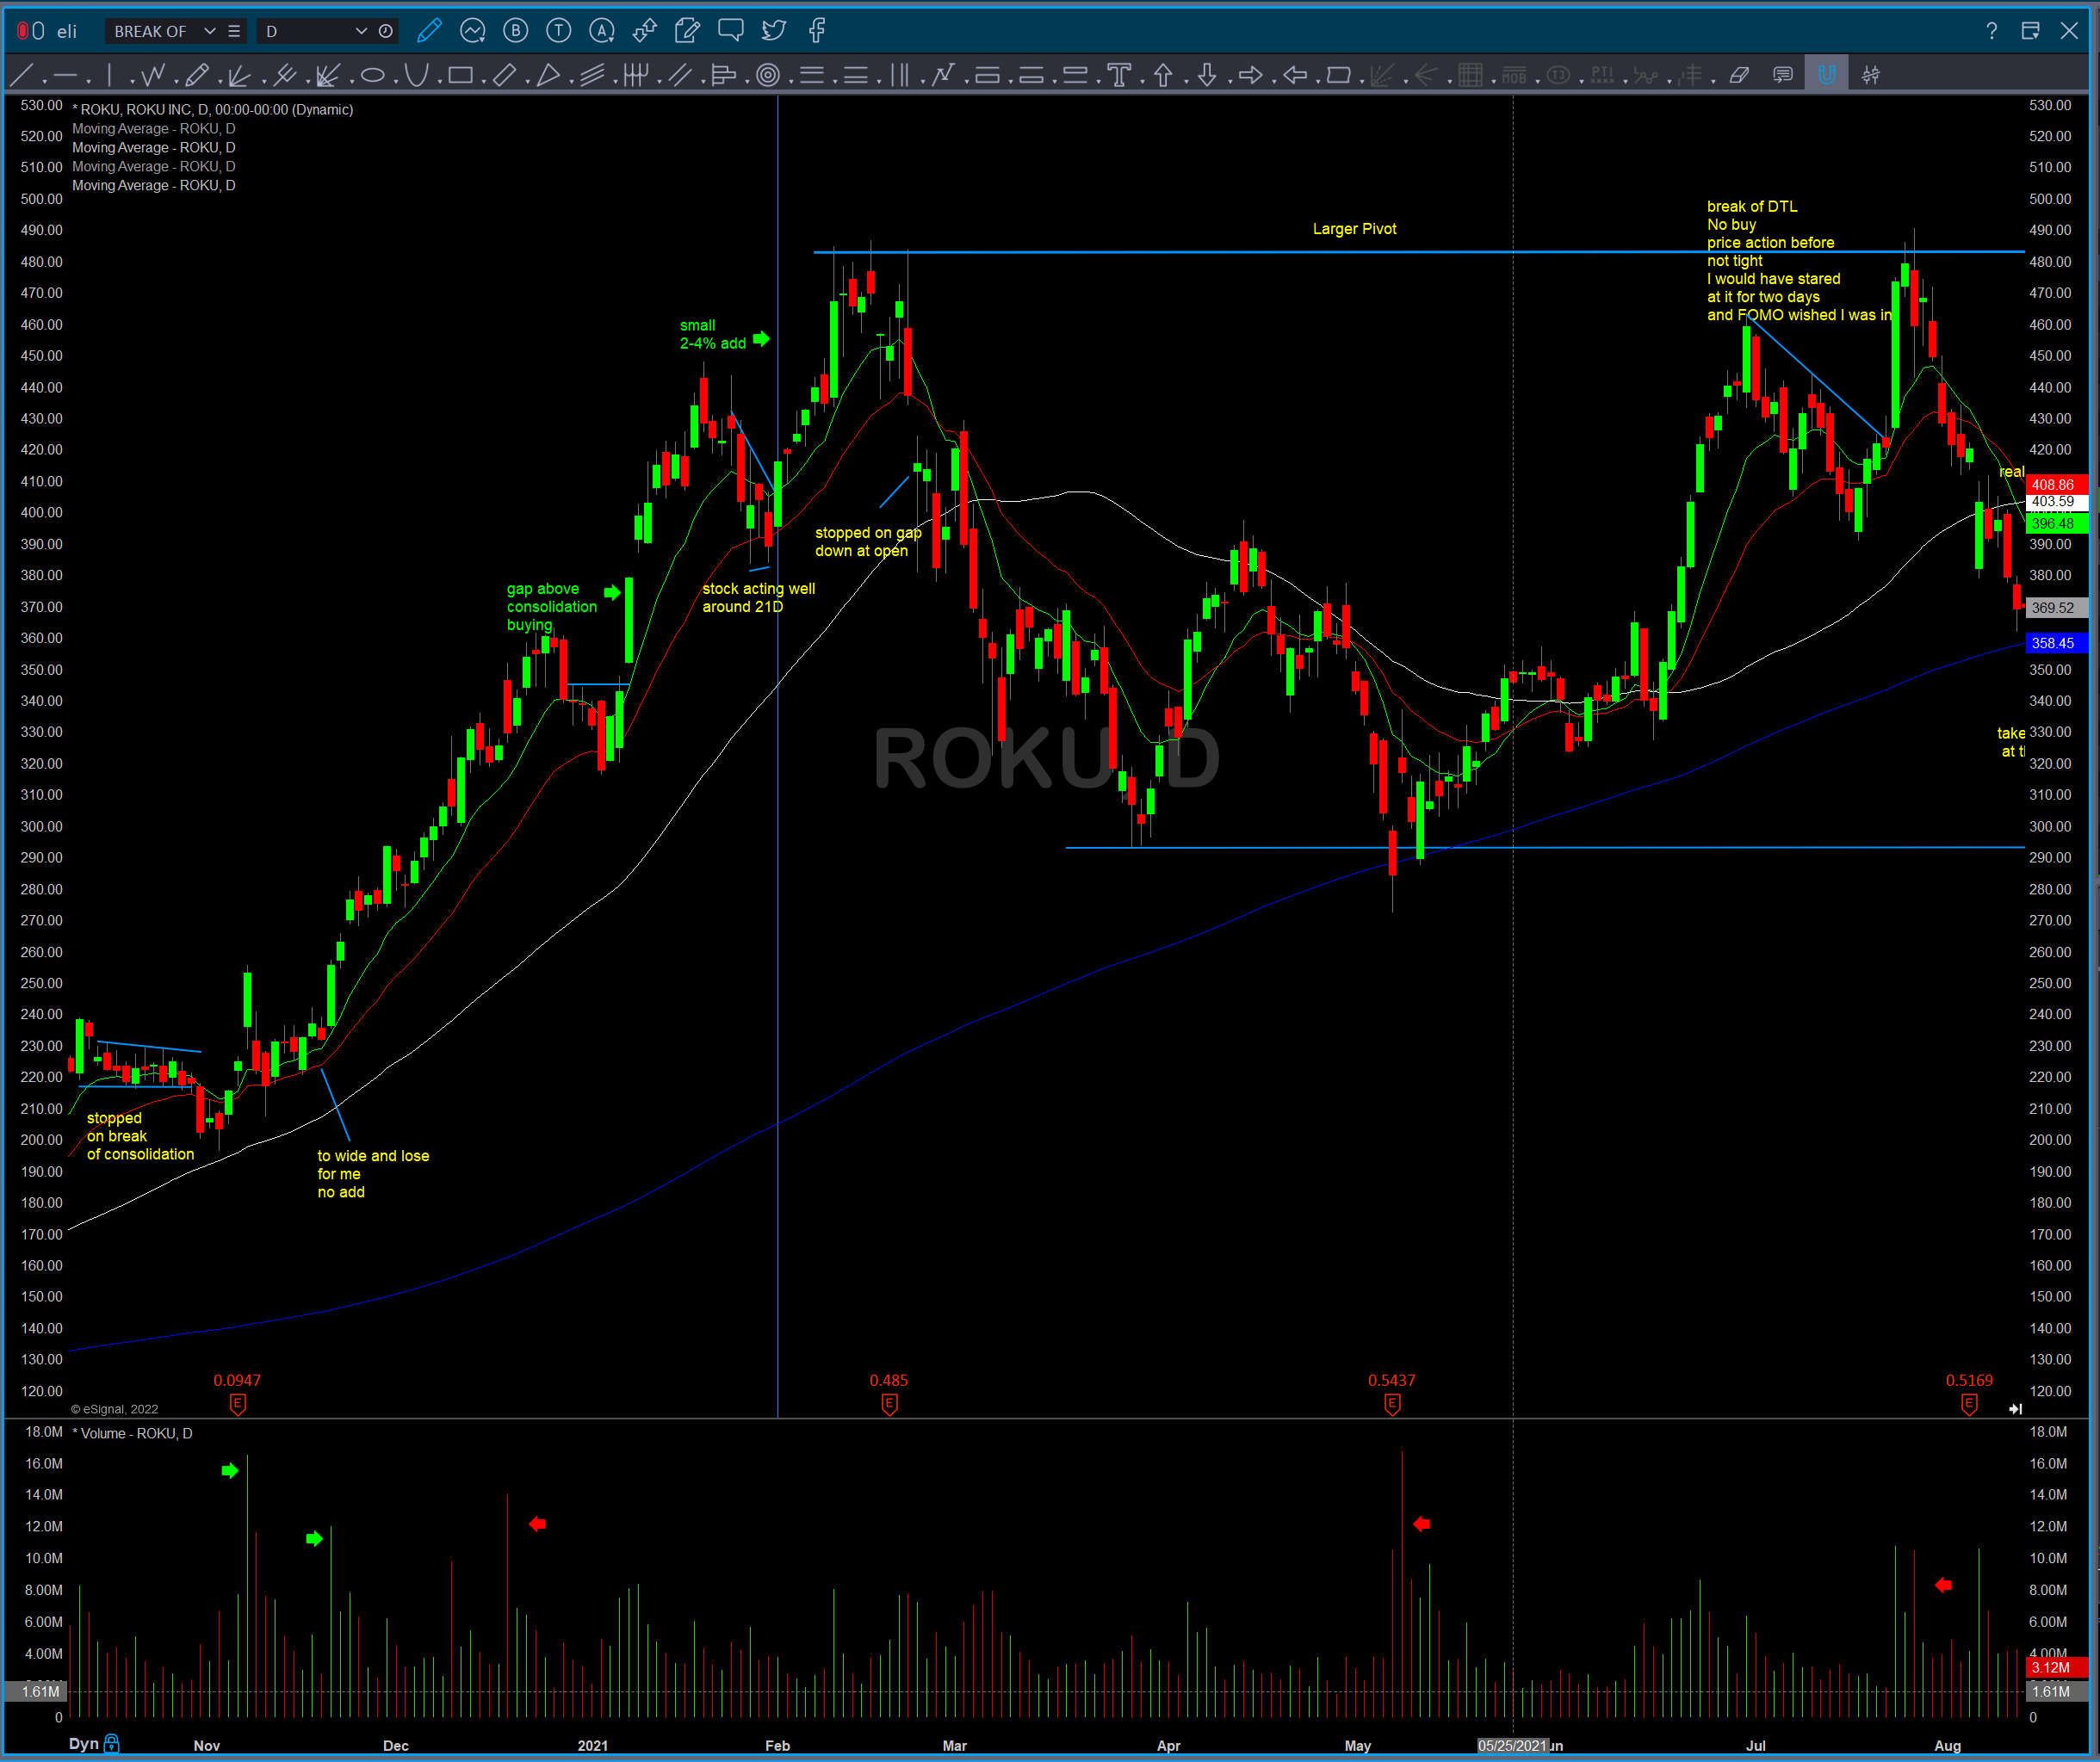Select the zigzag W pattern tool

tap(152, 75)
